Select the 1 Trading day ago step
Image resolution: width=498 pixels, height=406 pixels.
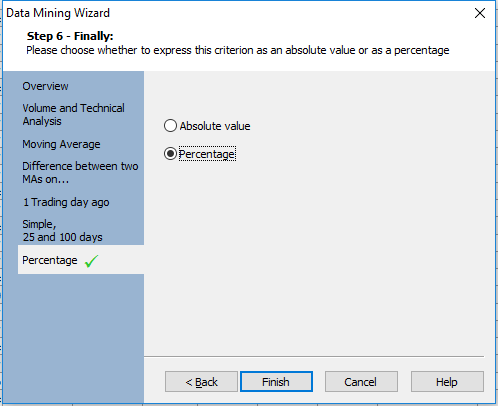click(66, 202)
